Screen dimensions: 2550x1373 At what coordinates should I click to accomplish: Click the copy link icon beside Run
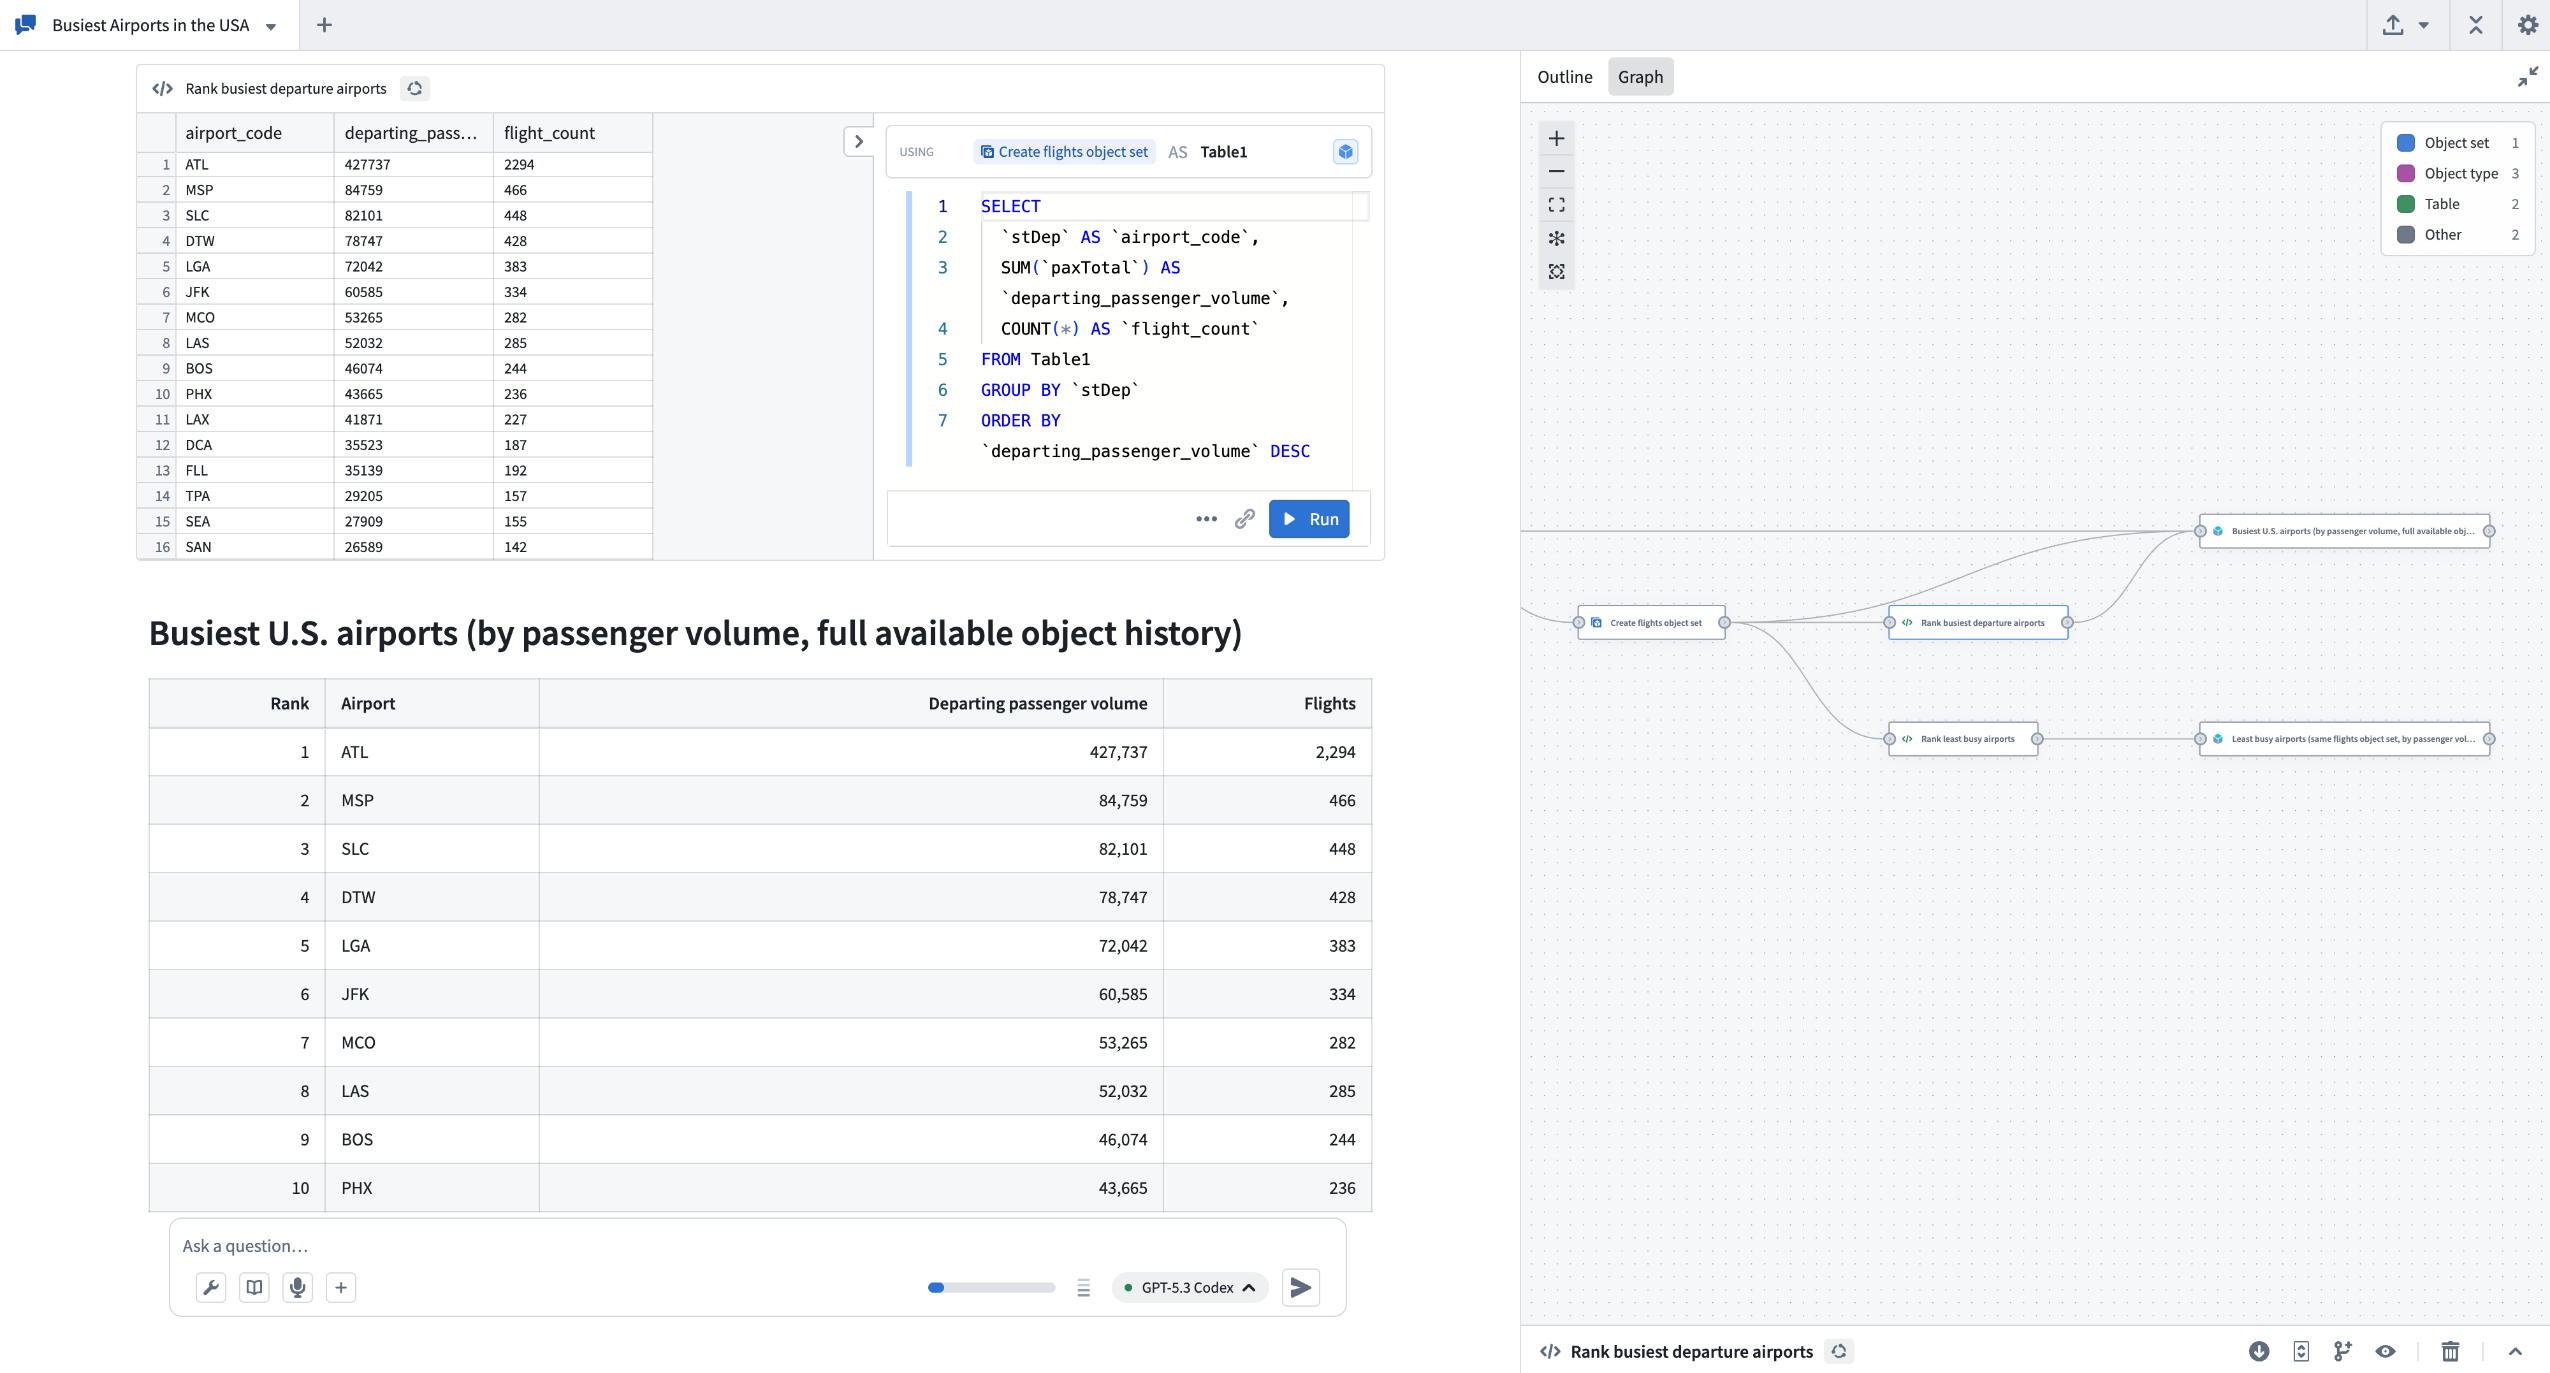pos(1244,519)
